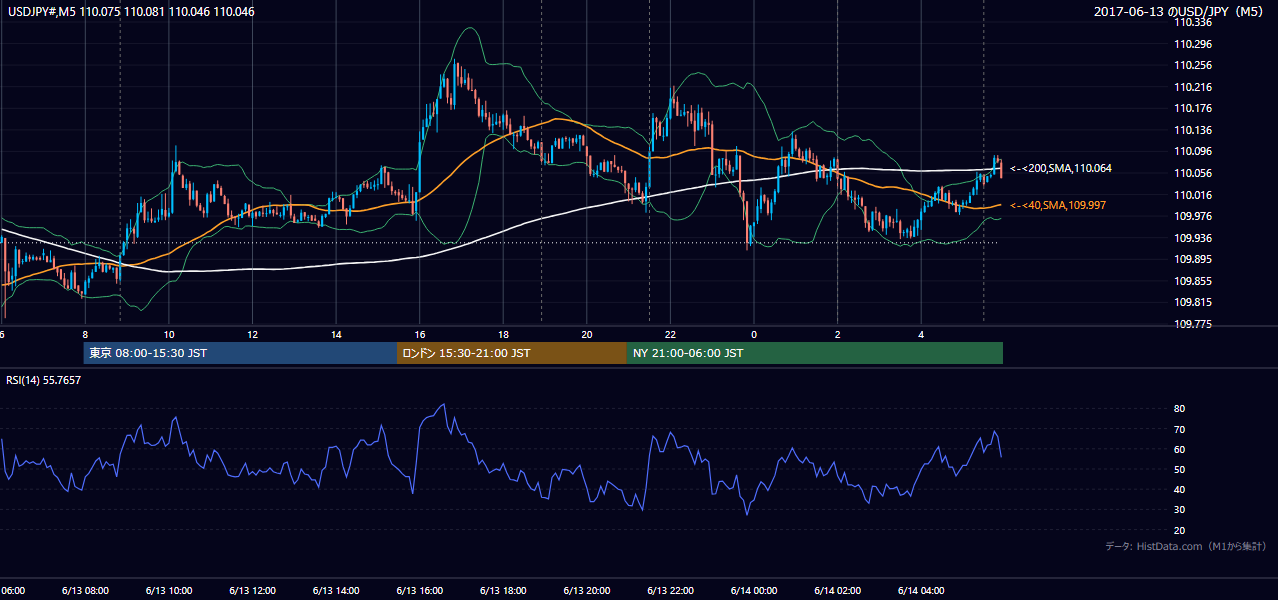Click the 6/14 04:00 time axis label
This screenshot has width=1278, height=600.
tap(921, 590)
